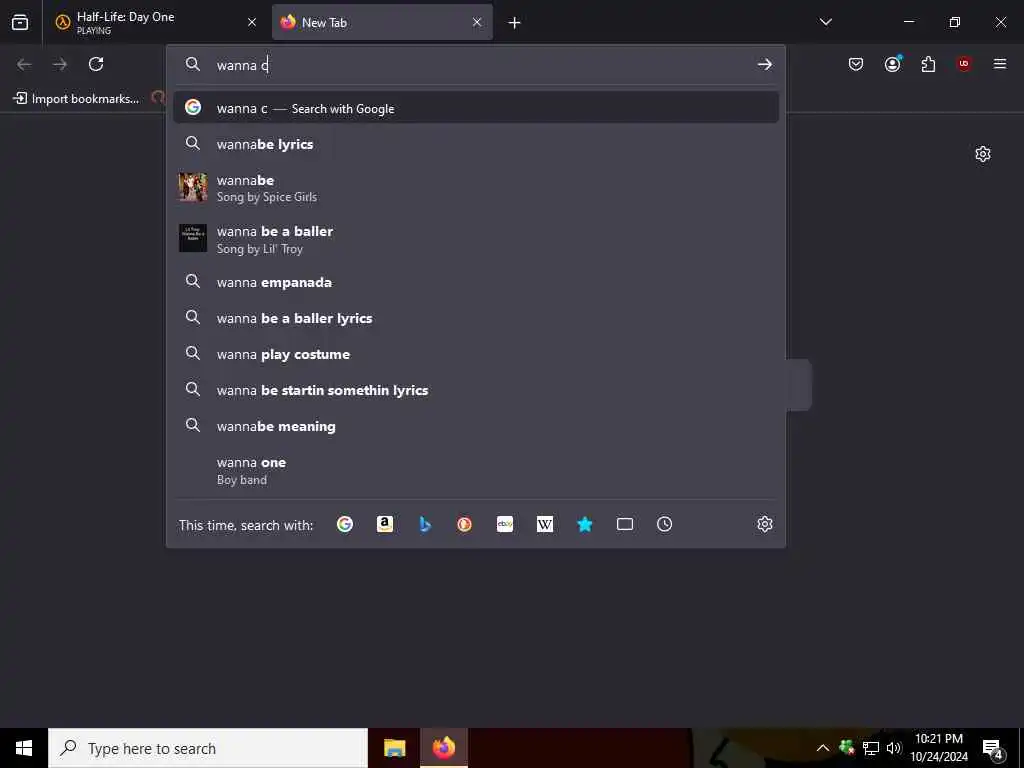The width and height of the screenshot is (1024, 768).
Task: Open a new tab with plus button
Action: click(x=515, y=23)
